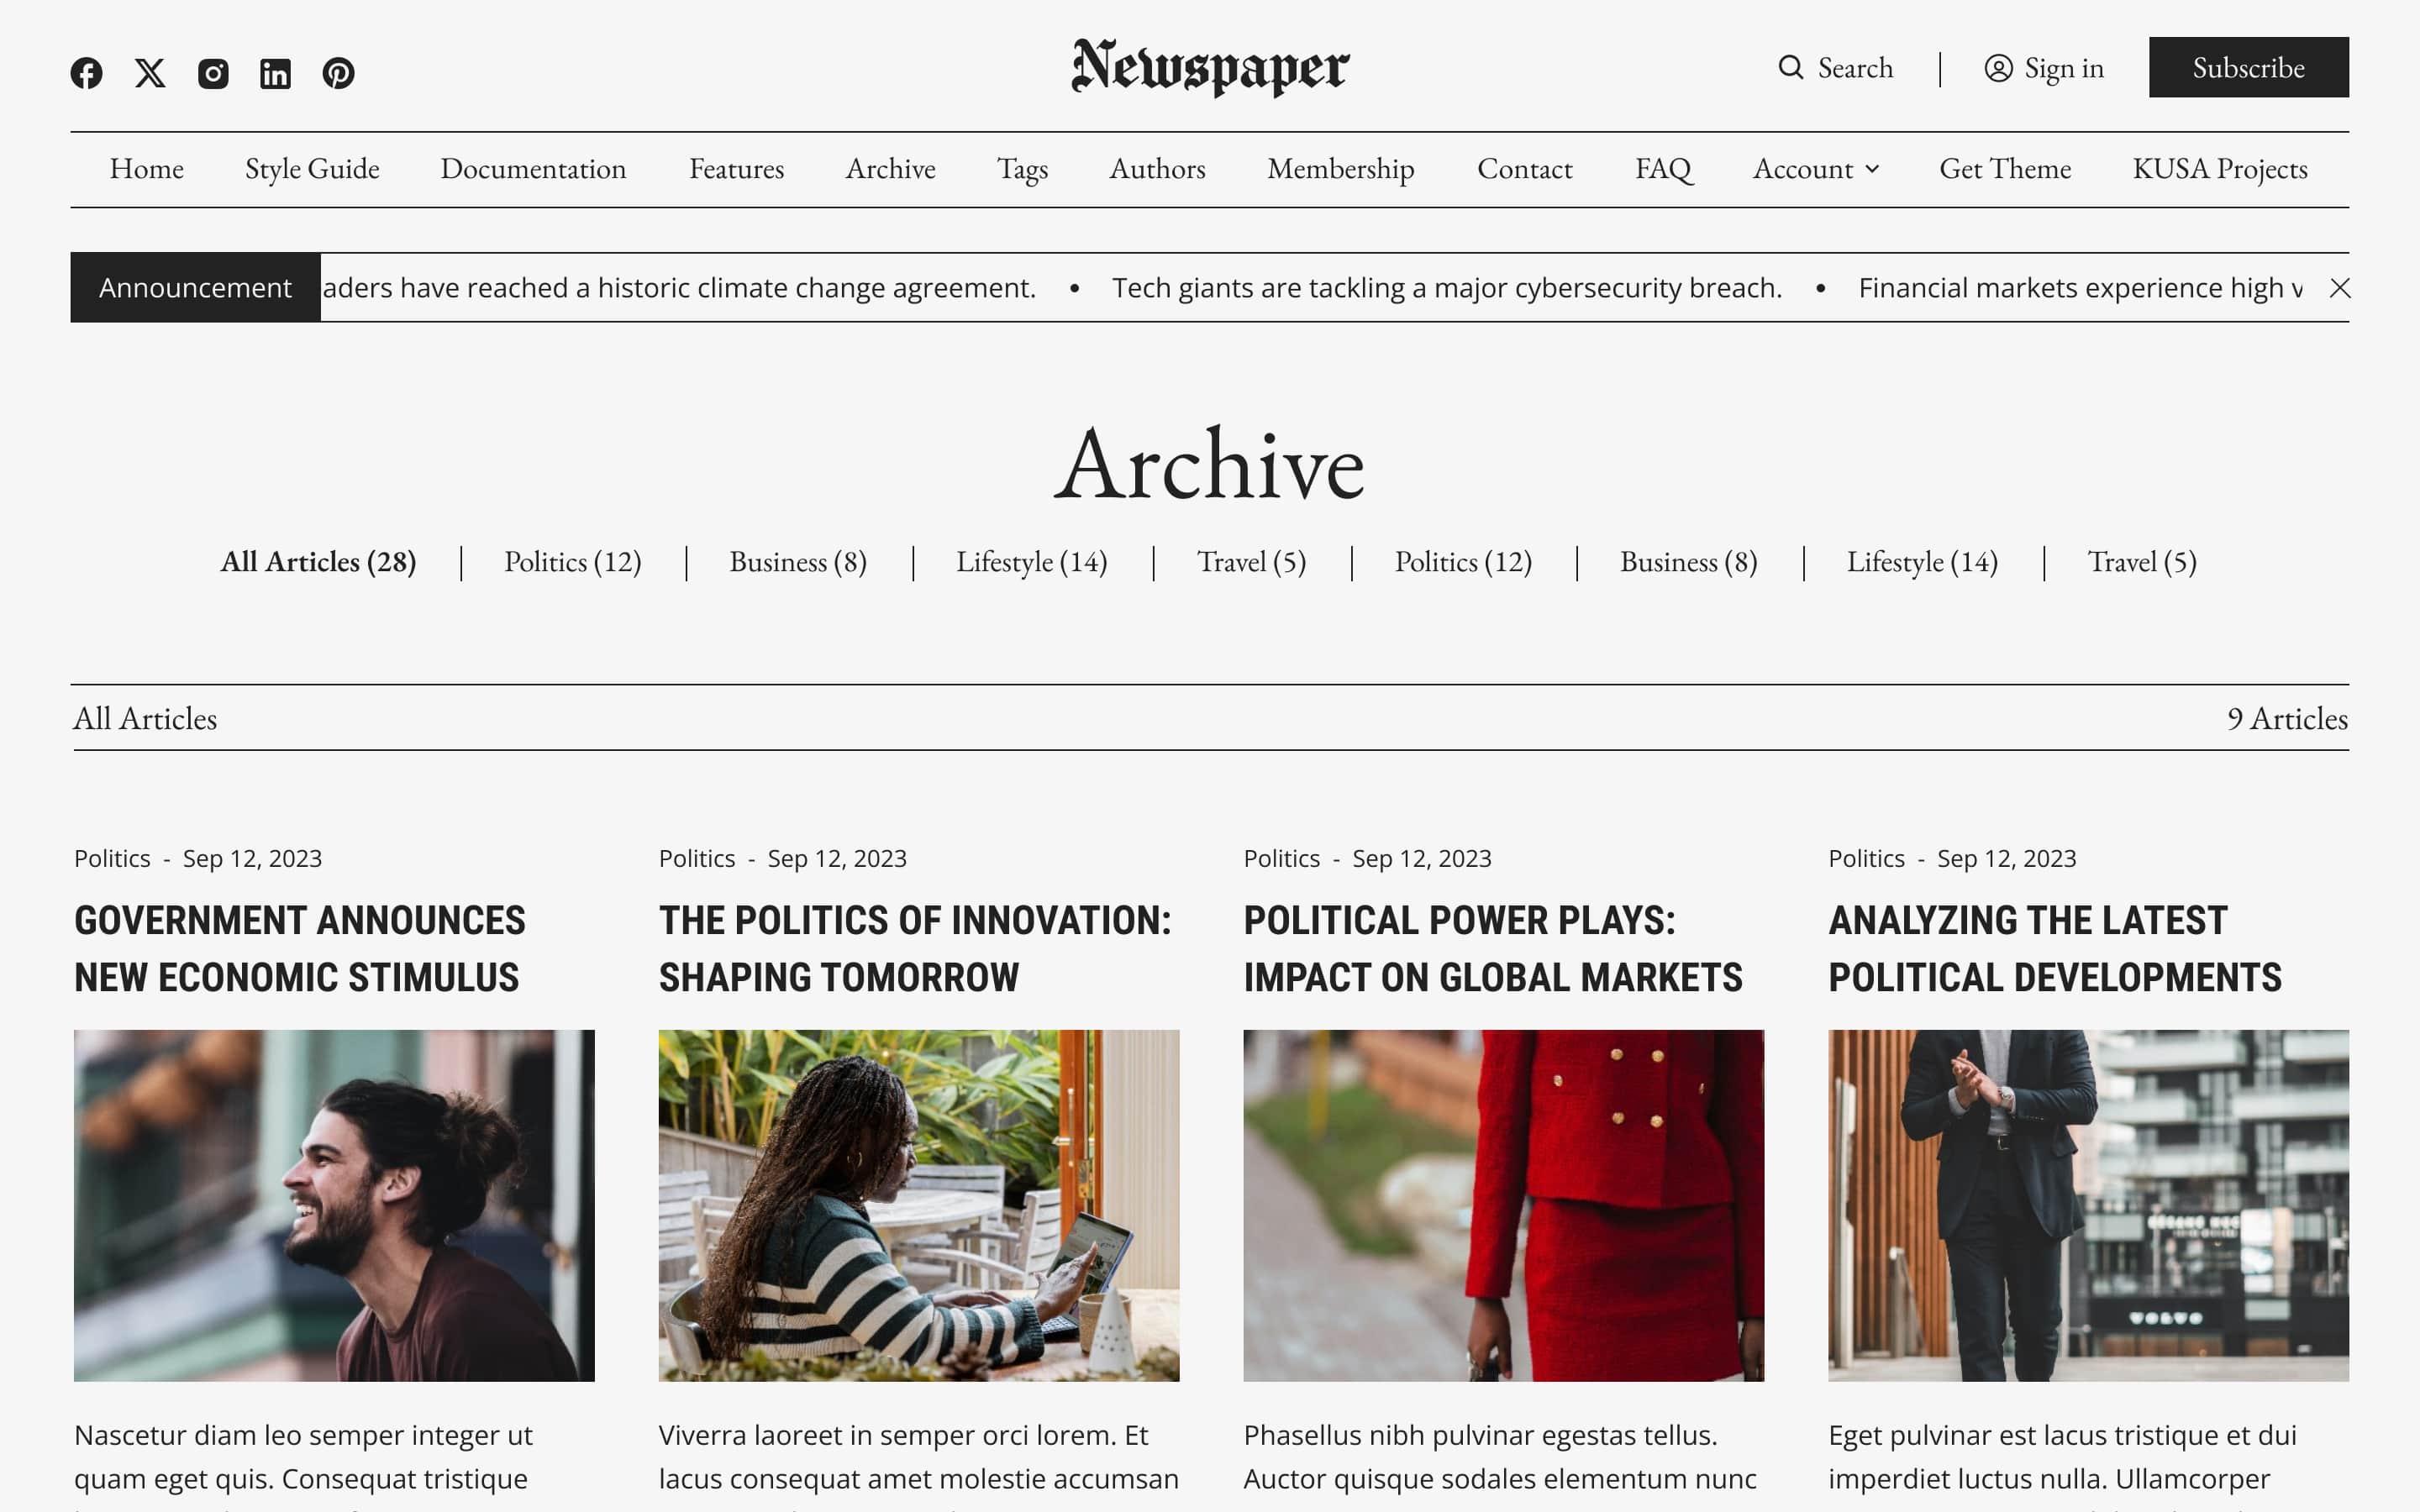Click the LinkedIn icon
The height and width of the screenshot is (1512, 2420).
coord(276,72)
